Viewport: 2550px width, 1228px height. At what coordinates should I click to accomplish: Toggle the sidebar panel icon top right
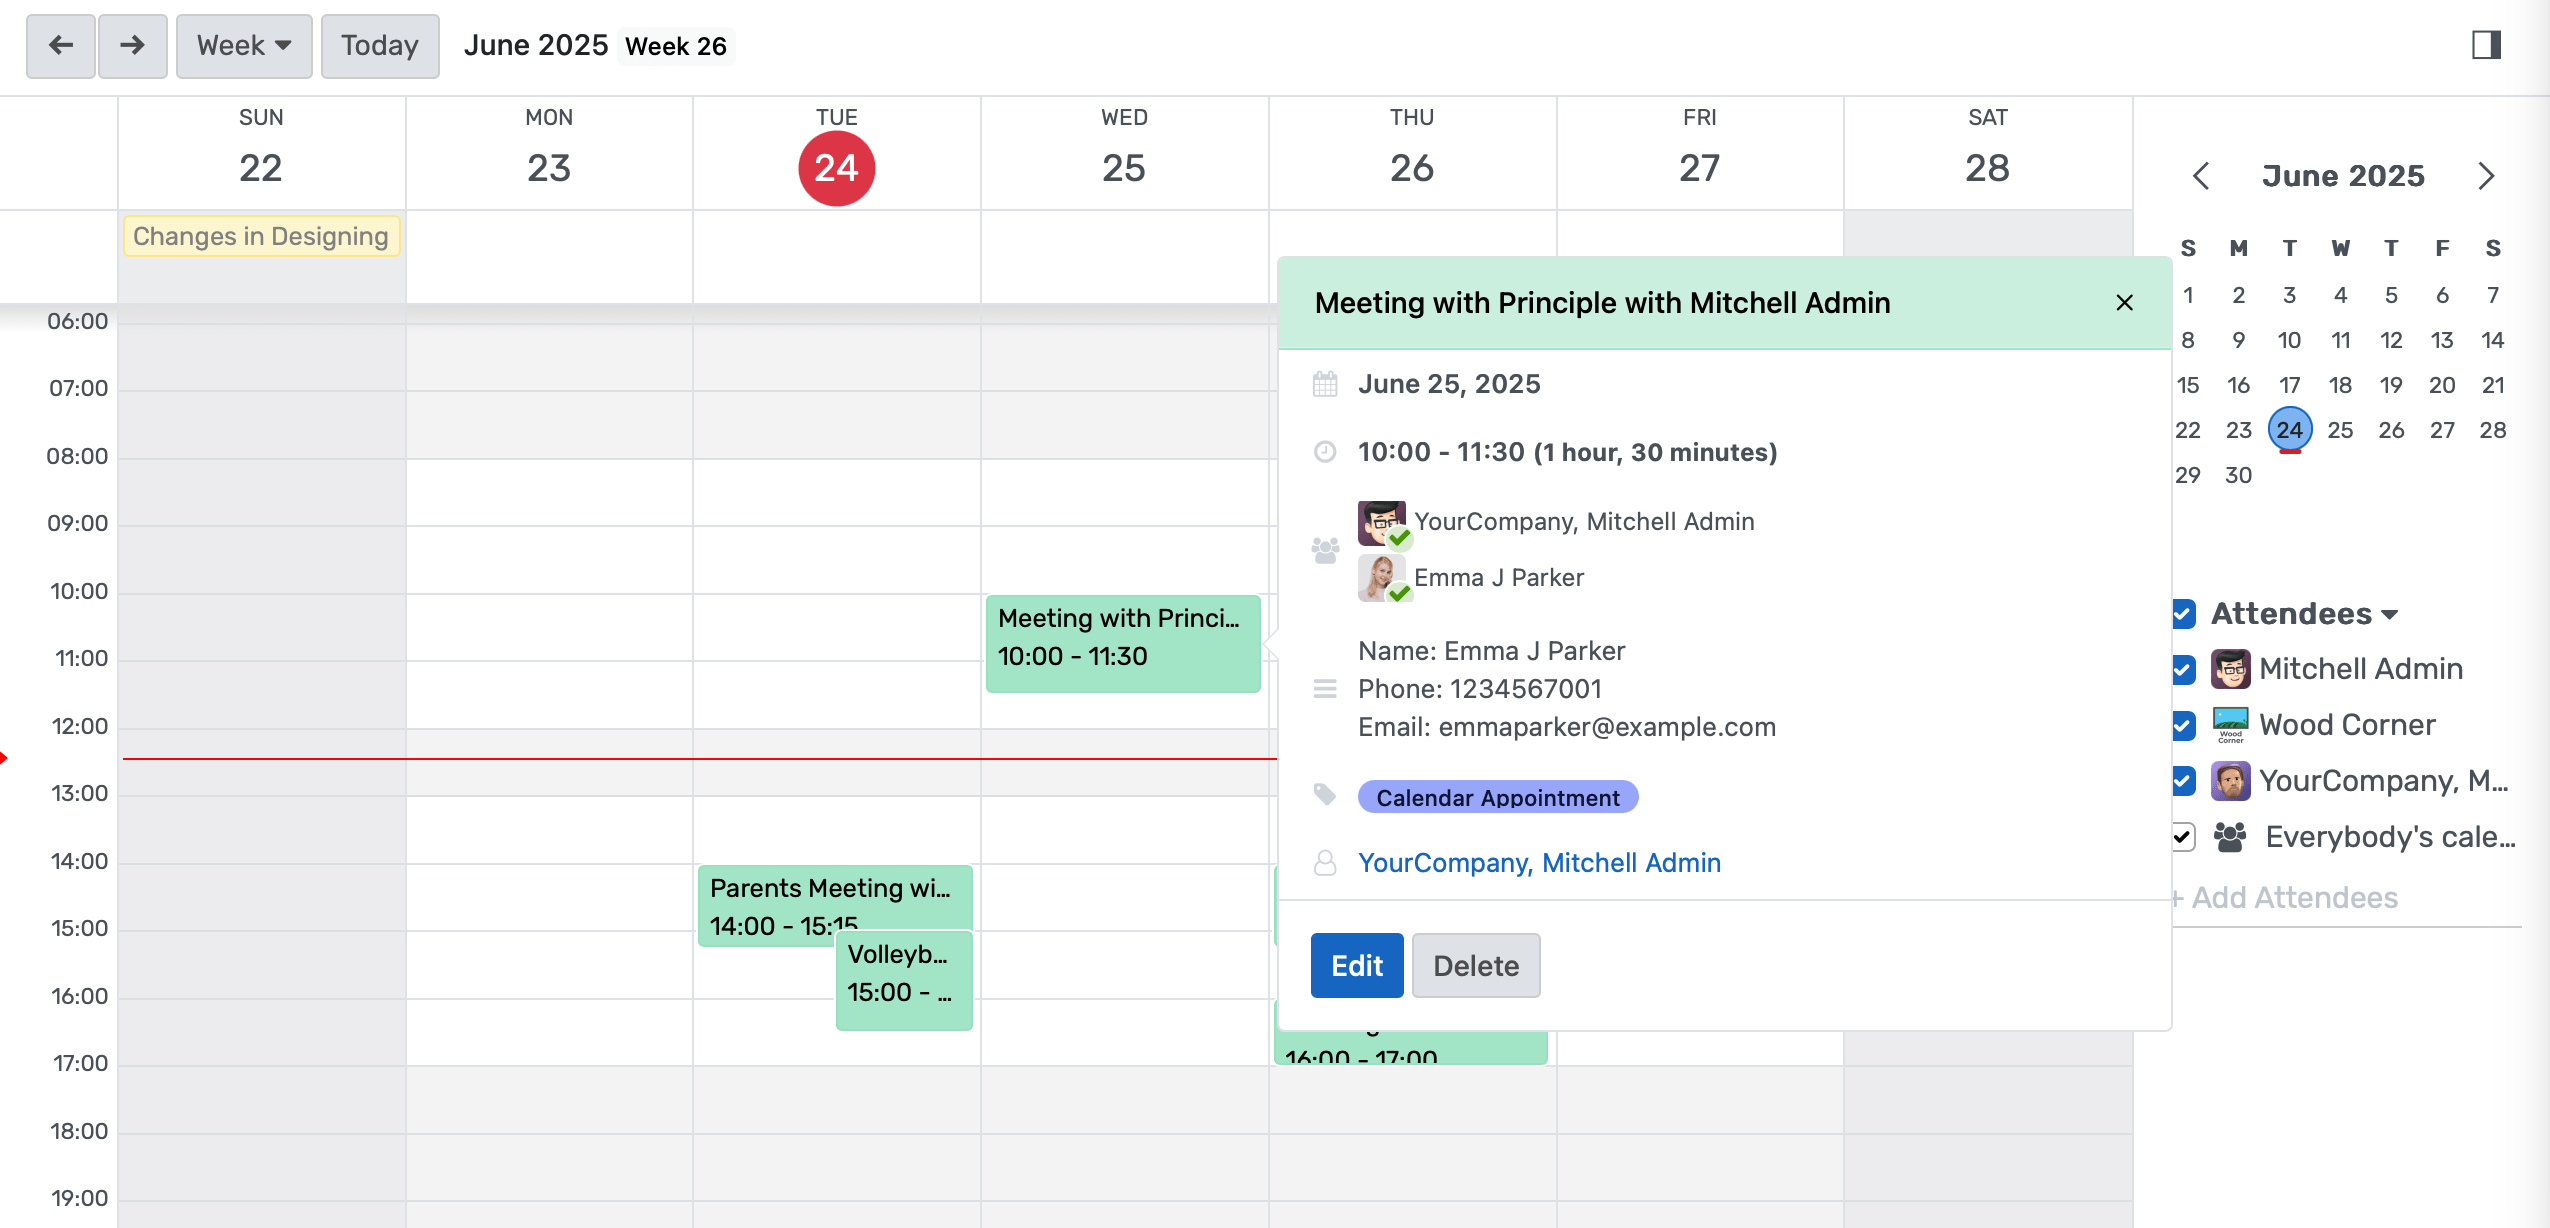(2487, 45)
